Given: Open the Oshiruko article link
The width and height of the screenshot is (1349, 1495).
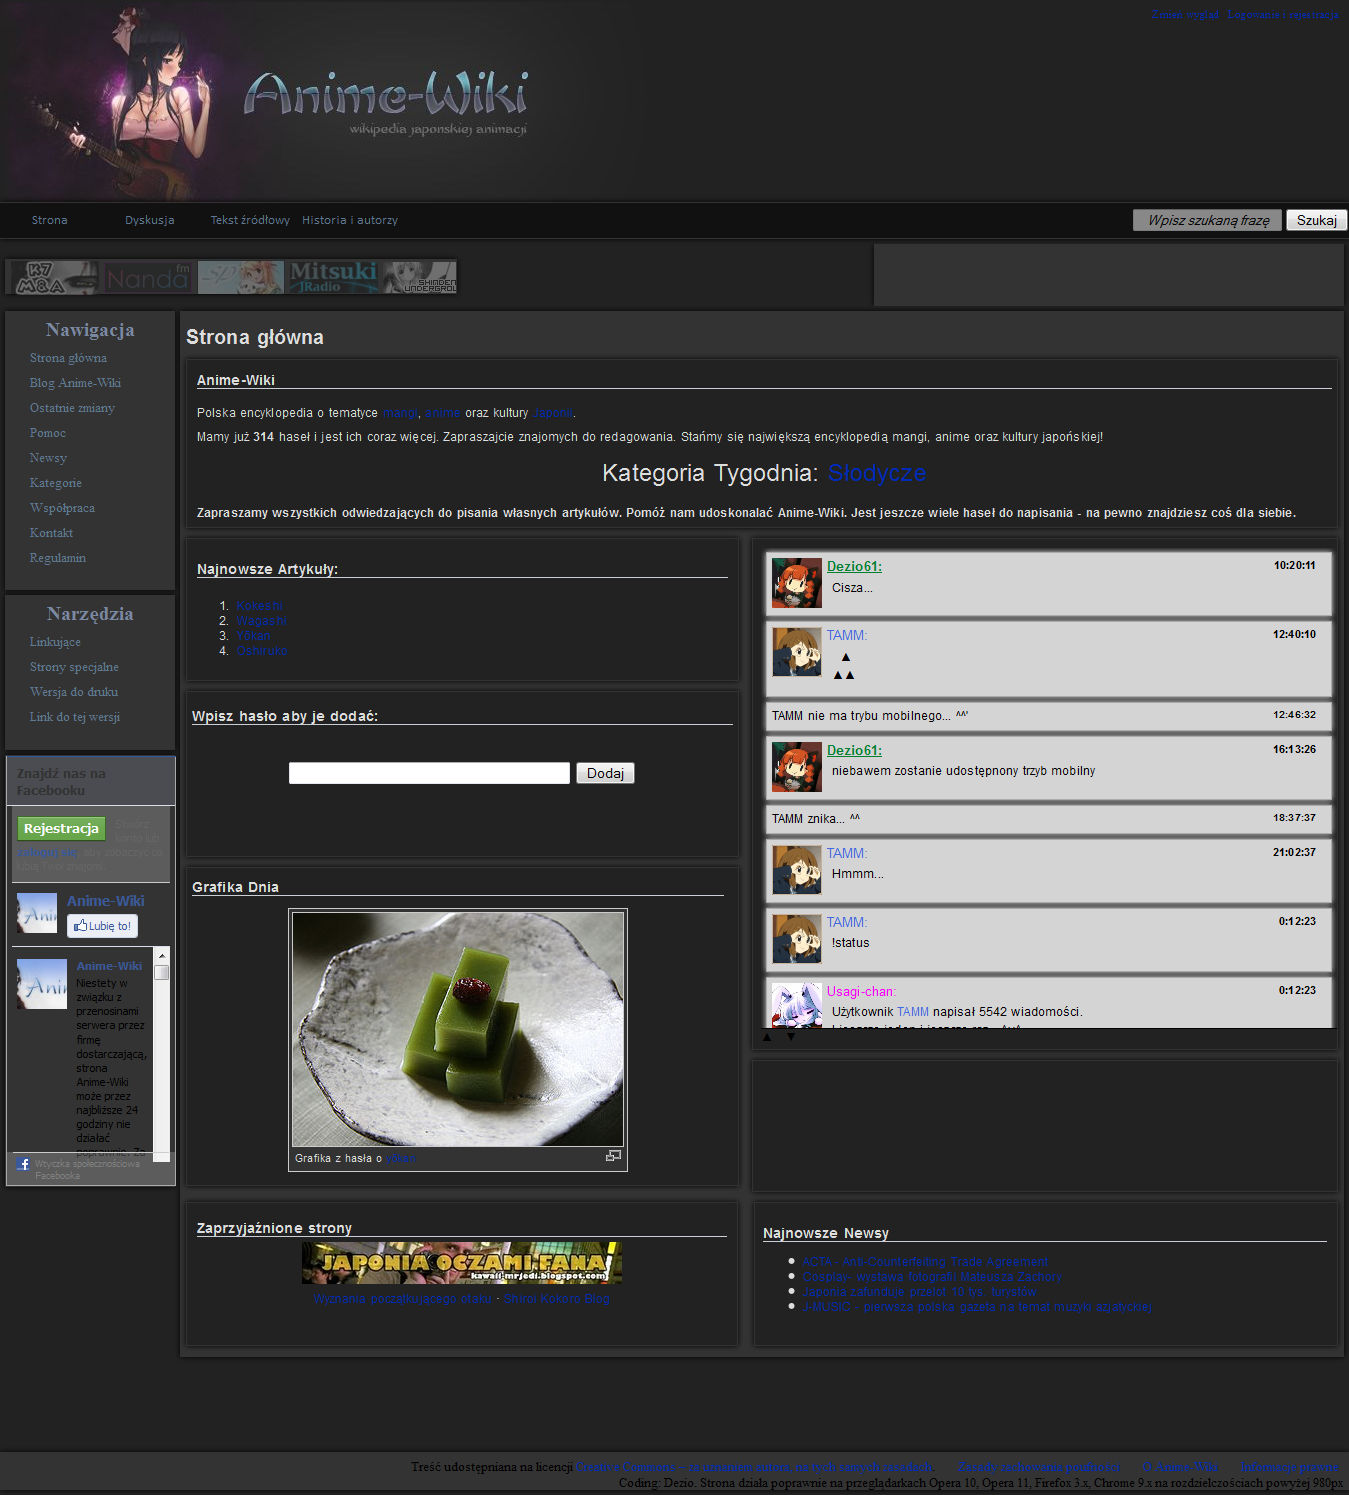Looking at the screenshot, I should tap(262, 651).
